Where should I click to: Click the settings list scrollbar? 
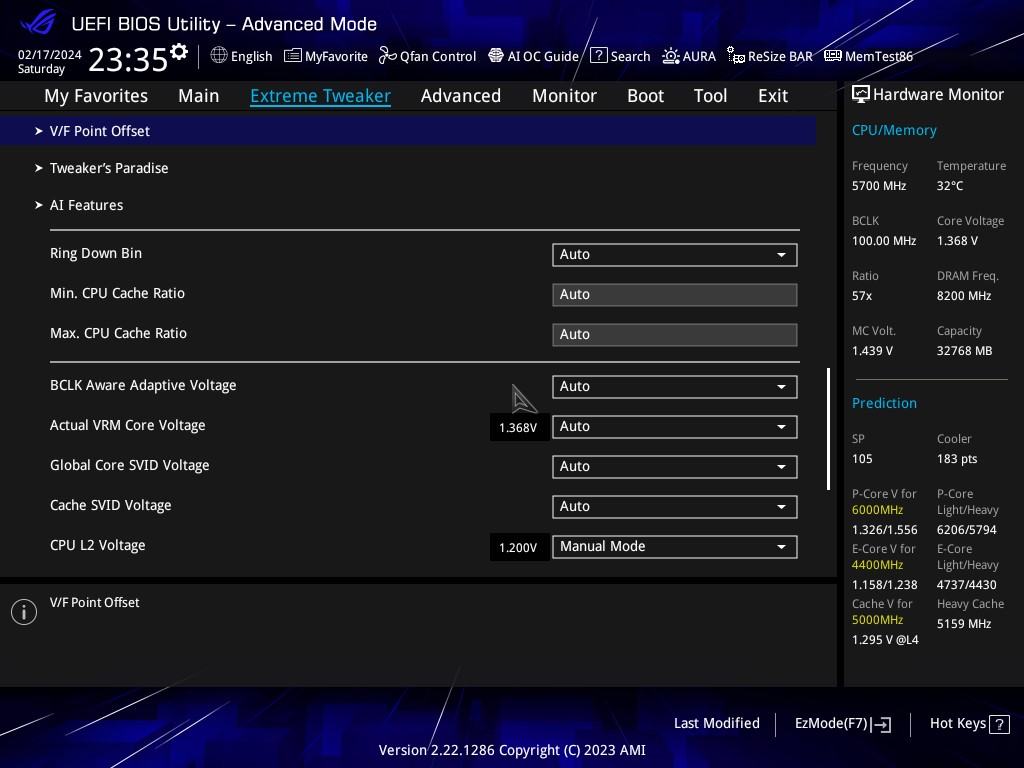829,429
